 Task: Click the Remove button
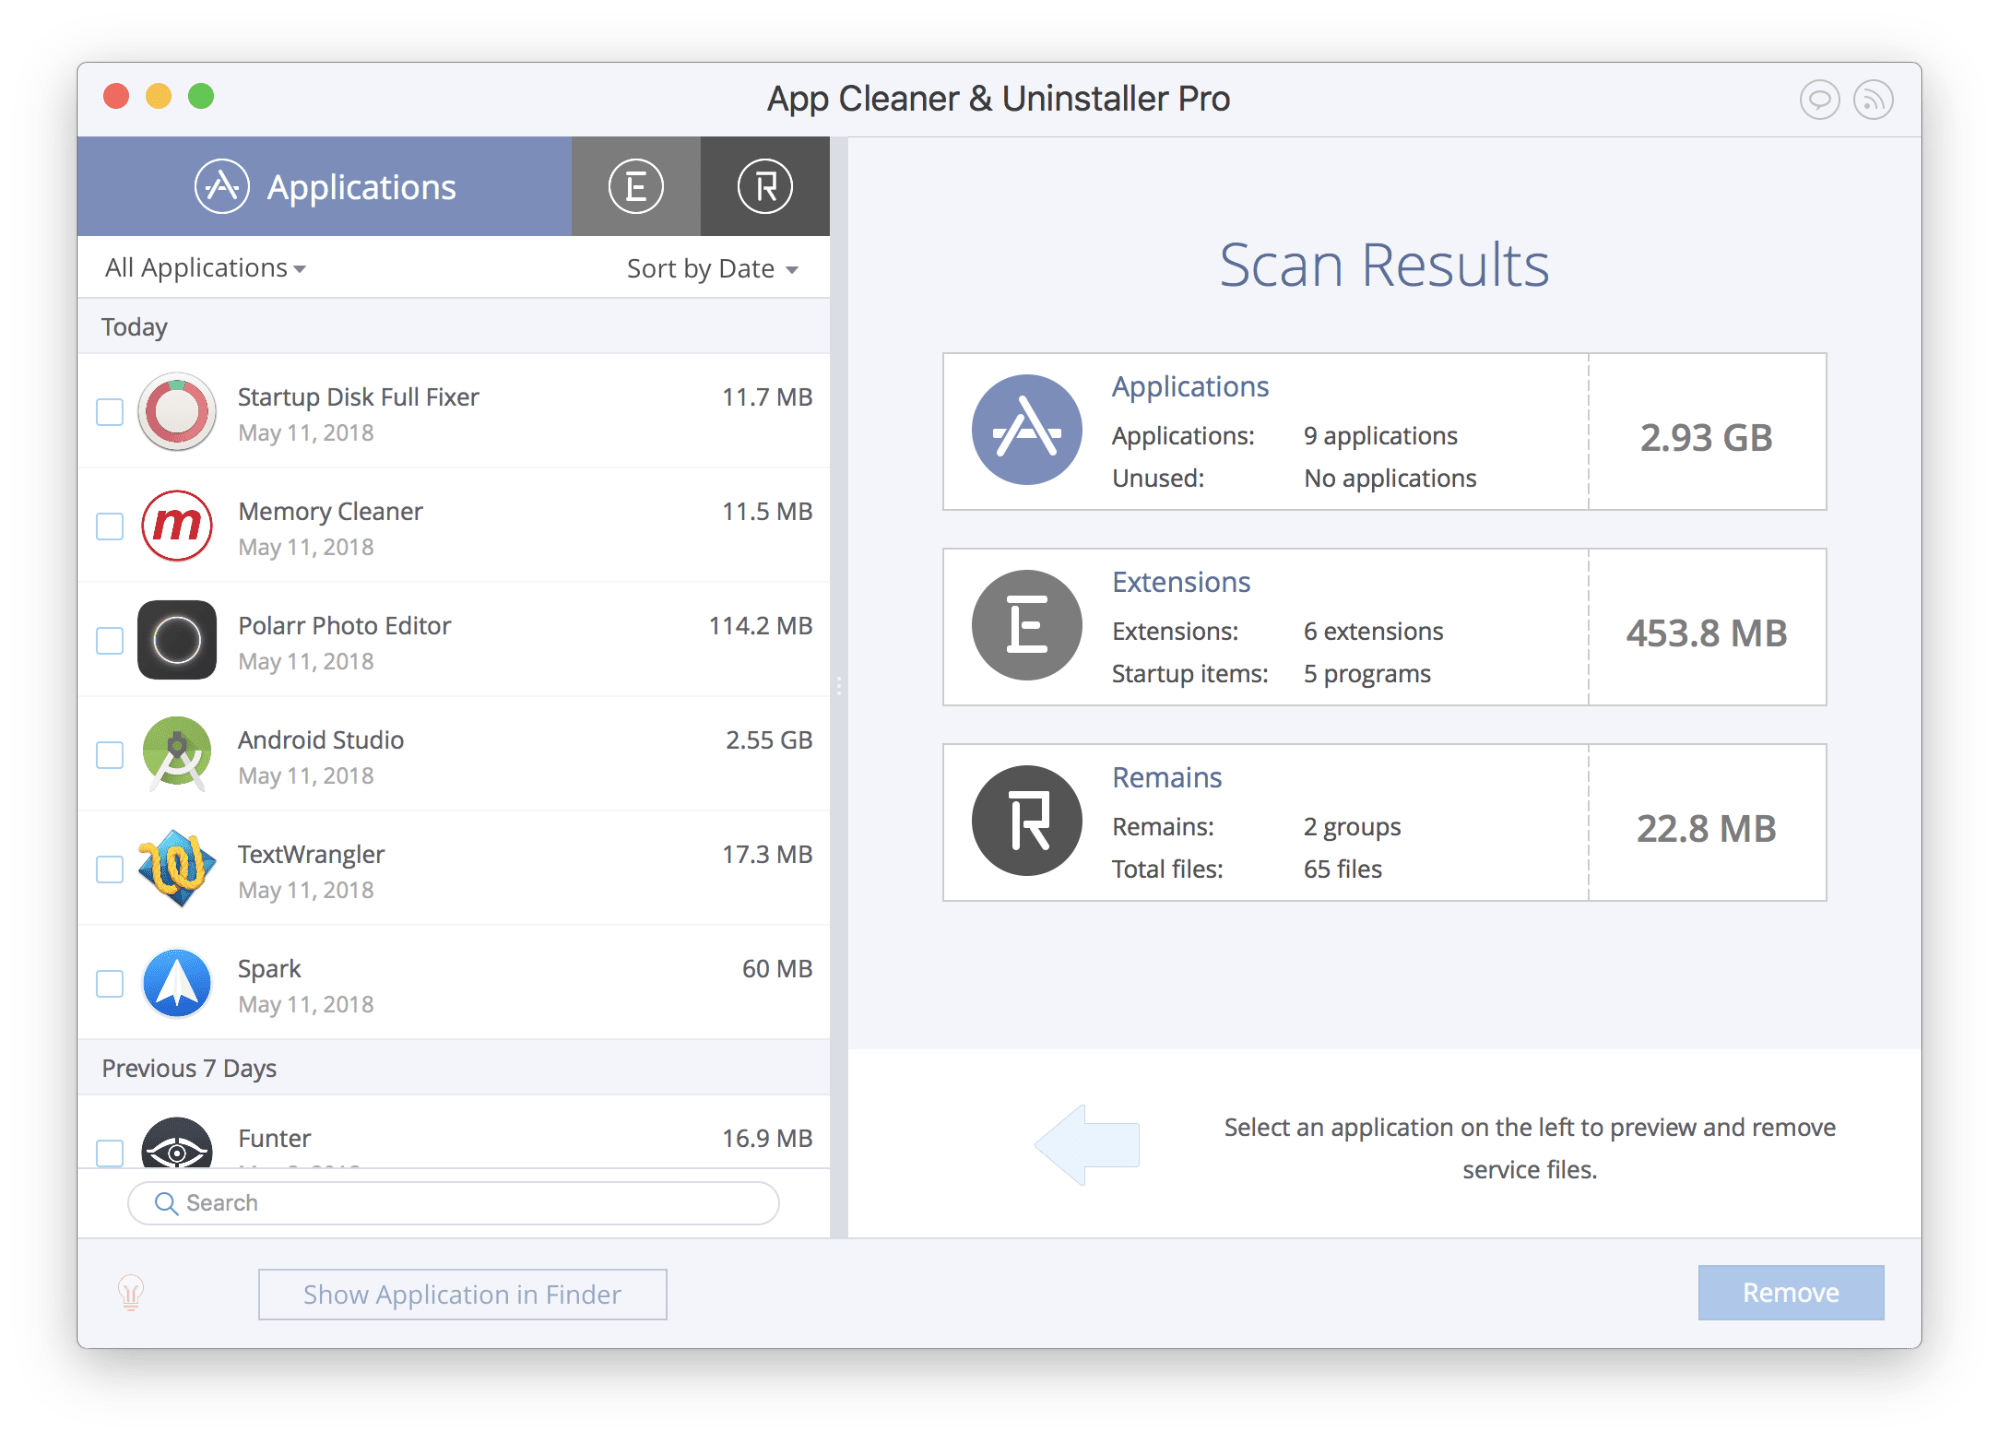pos(1789,1289)
